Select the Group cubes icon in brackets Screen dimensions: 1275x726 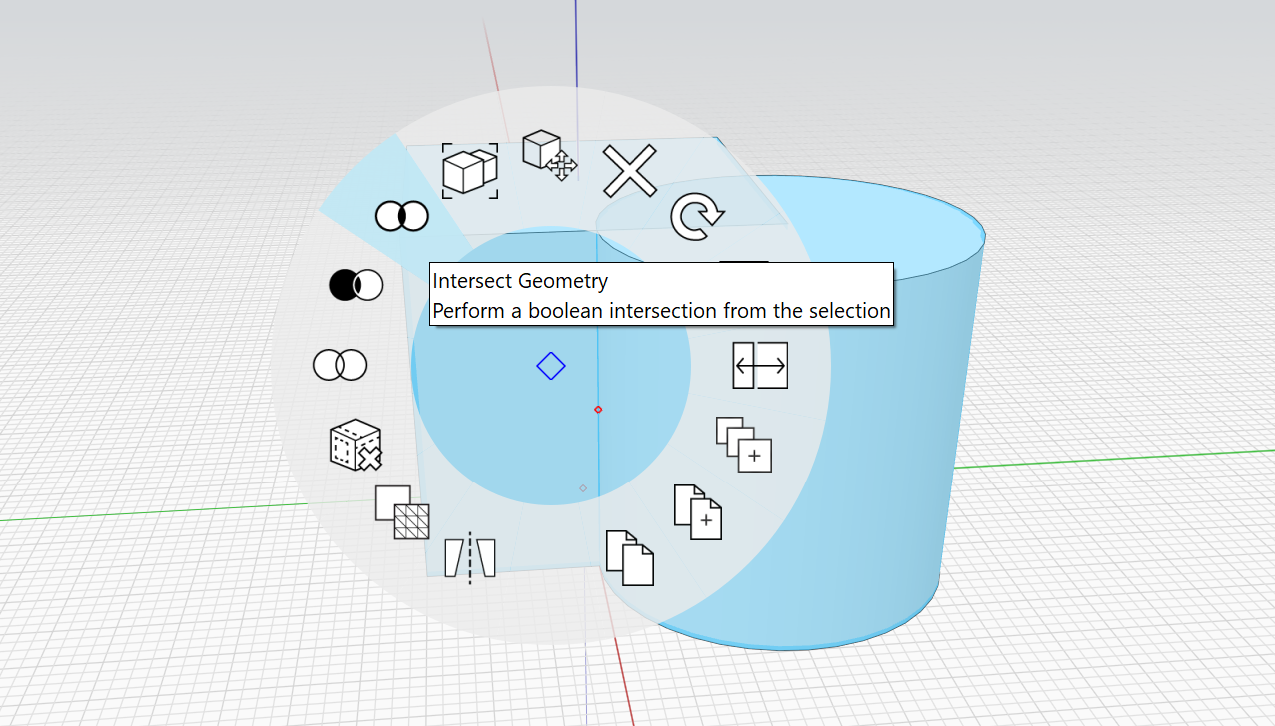tap(470, 170)
